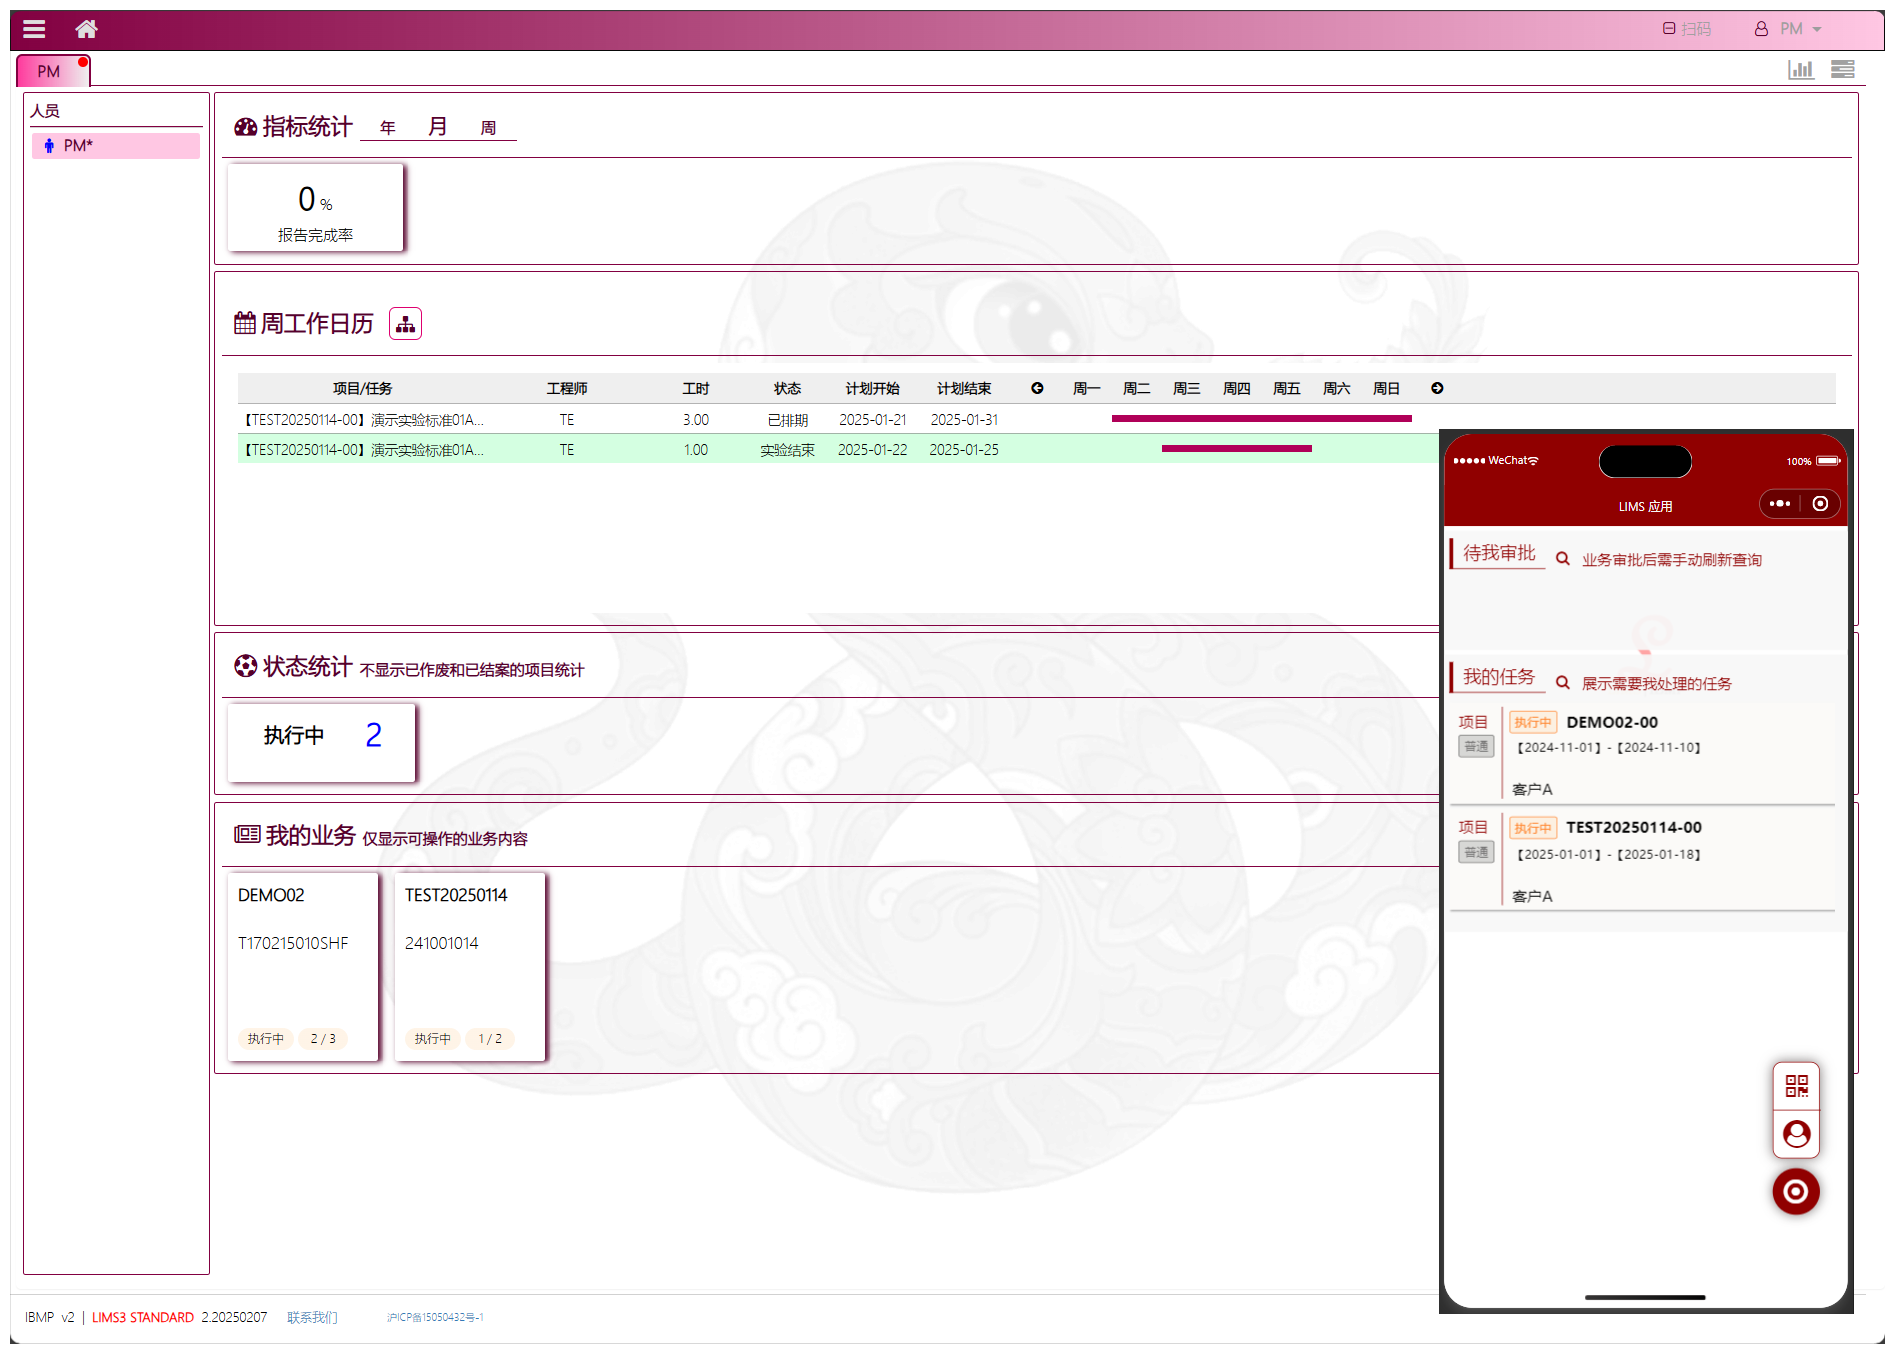The width and height of the screenshot is (1895, 1354).
Task: Click the home icon in the header
Action: (x=87, y=29)
